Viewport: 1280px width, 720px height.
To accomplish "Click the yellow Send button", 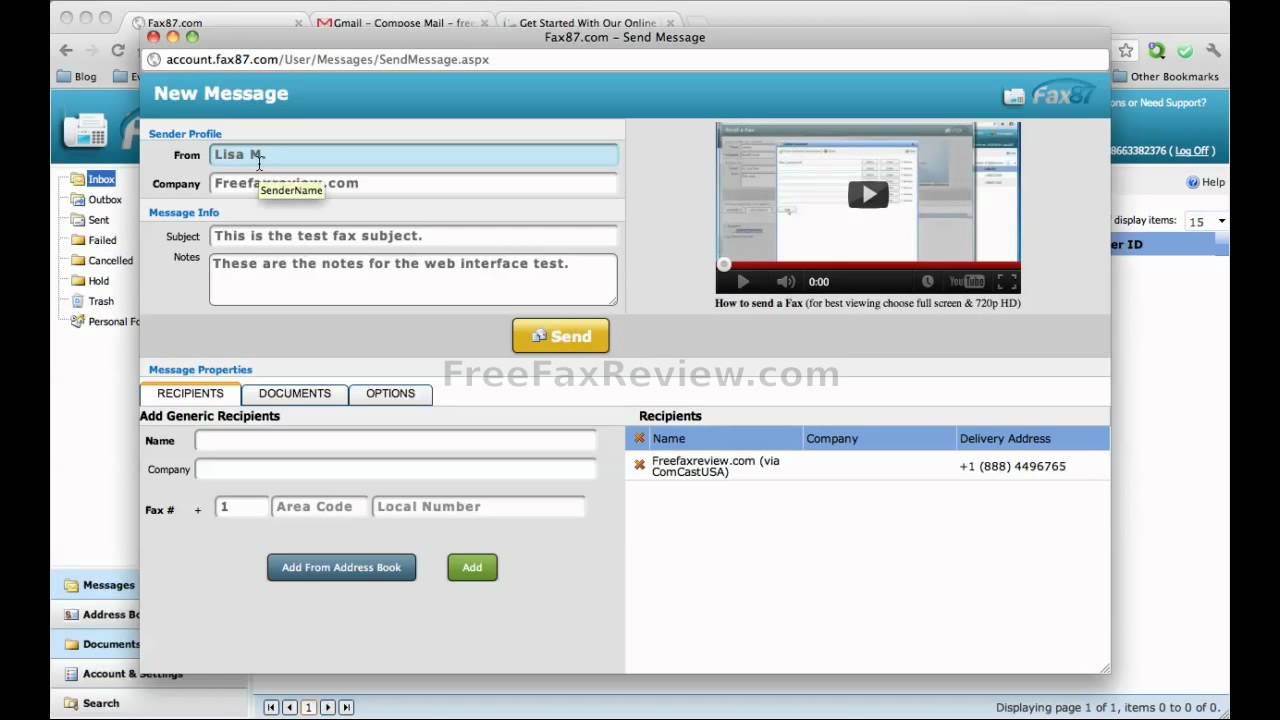I will (x=561, y=336).
